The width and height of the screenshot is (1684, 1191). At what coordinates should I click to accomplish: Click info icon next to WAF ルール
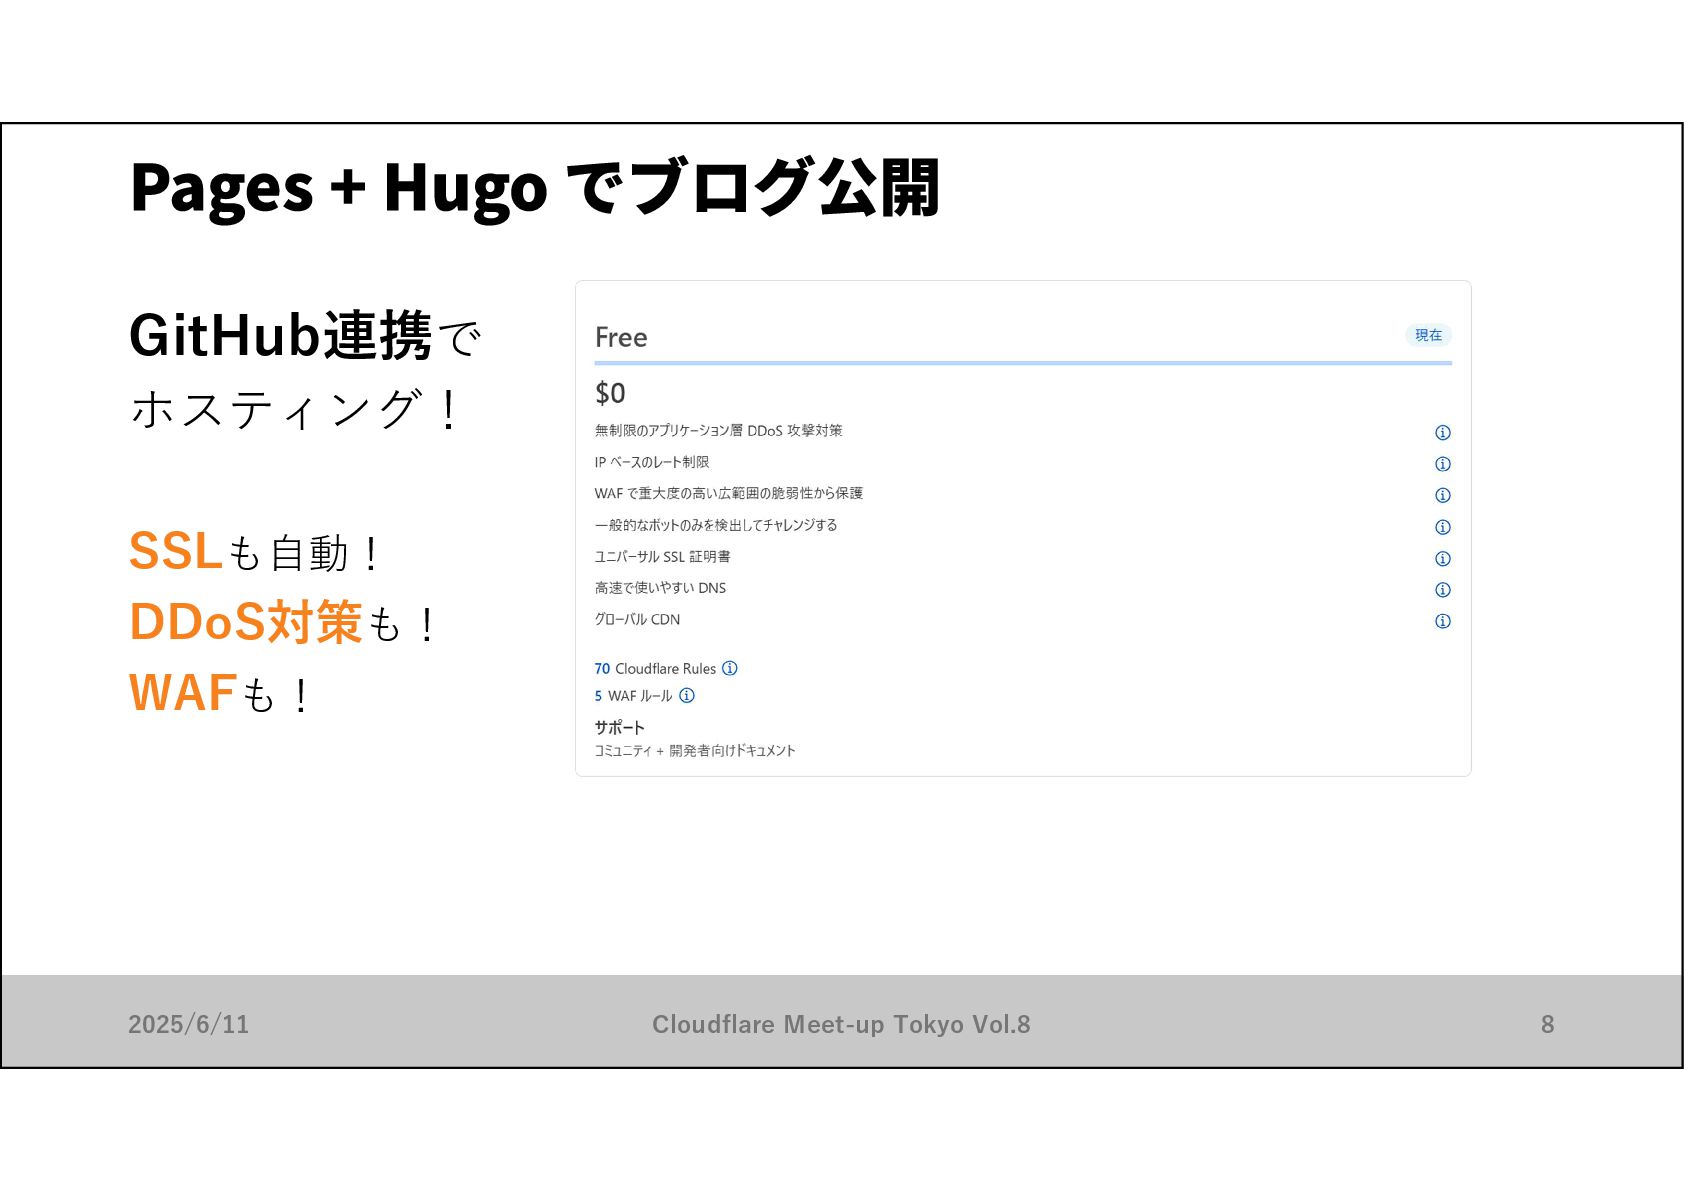[687, 696]
